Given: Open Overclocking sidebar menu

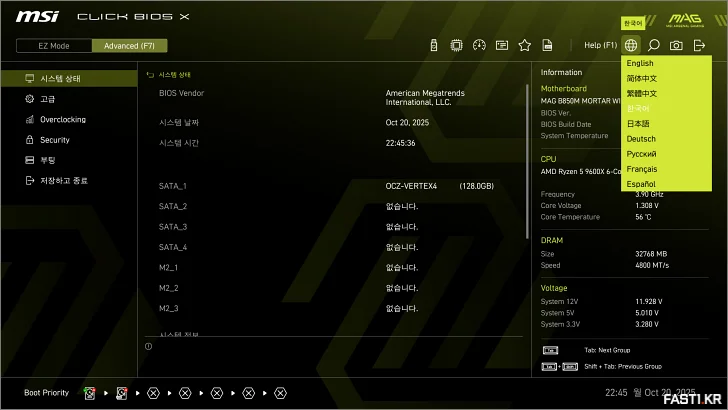Looking at the screenshot, I should point(69,119).
